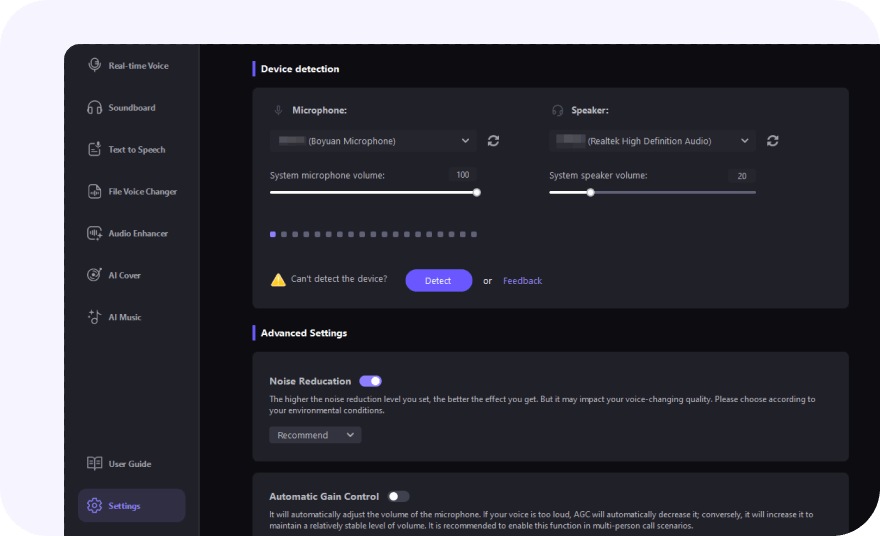Click the Noise Reducation label text
This screenshot has height=536, width=880.
[310, 381]
